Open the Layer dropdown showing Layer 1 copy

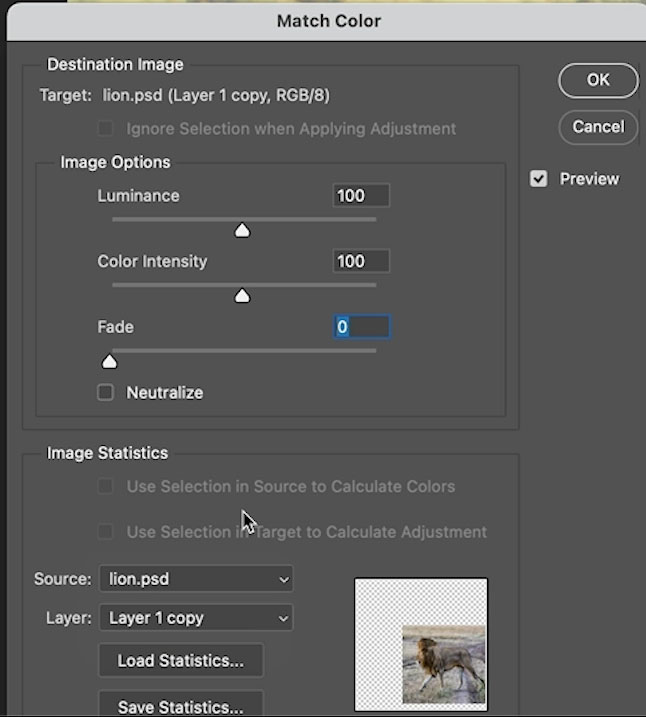point(196,618)
